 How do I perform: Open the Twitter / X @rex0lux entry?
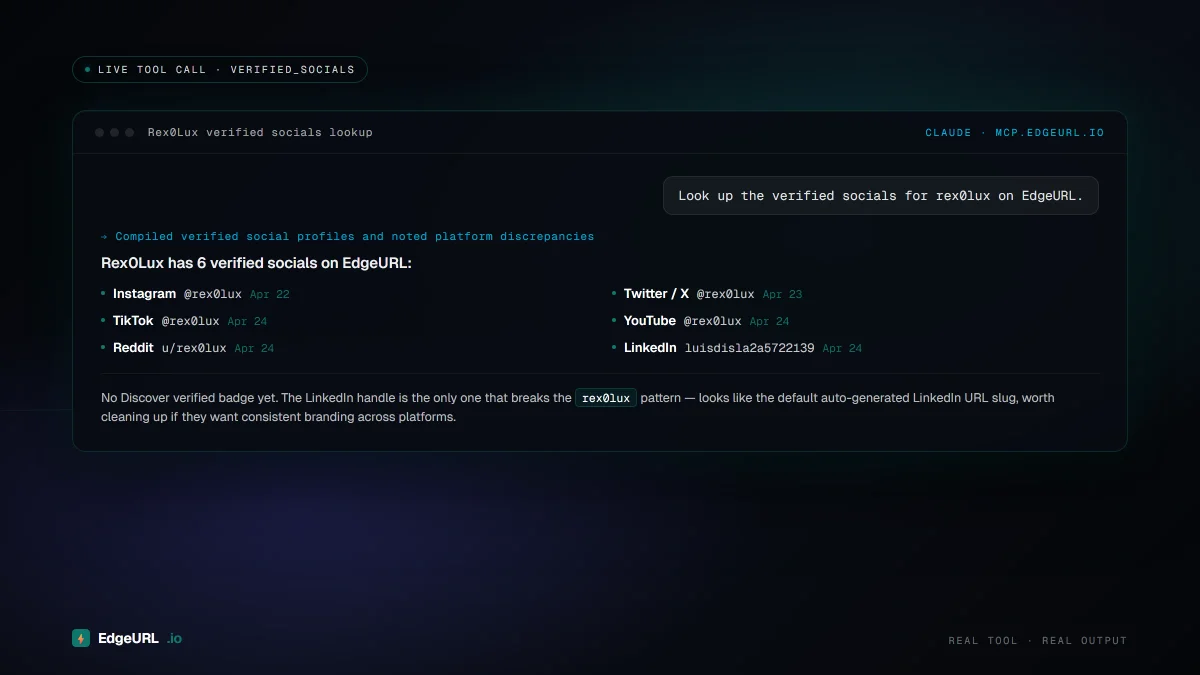[688, 294]
